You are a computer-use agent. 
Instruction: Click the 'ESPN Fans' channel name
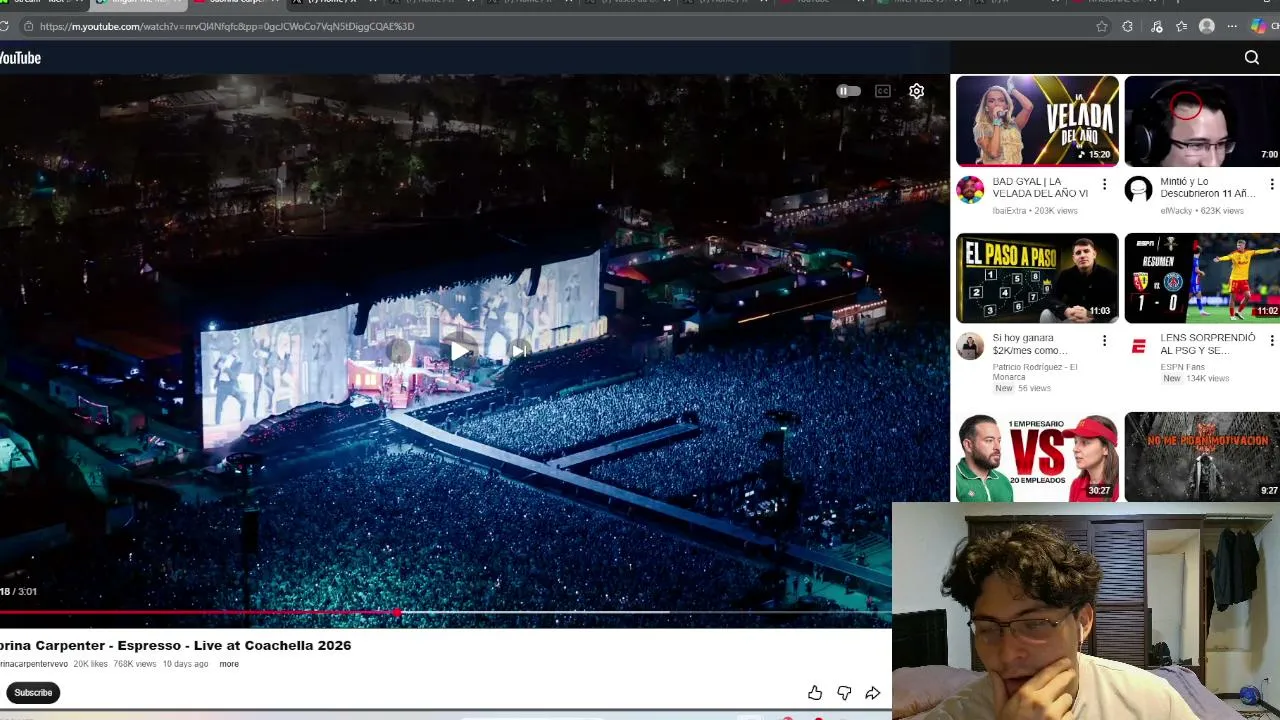pos(1182,367)
